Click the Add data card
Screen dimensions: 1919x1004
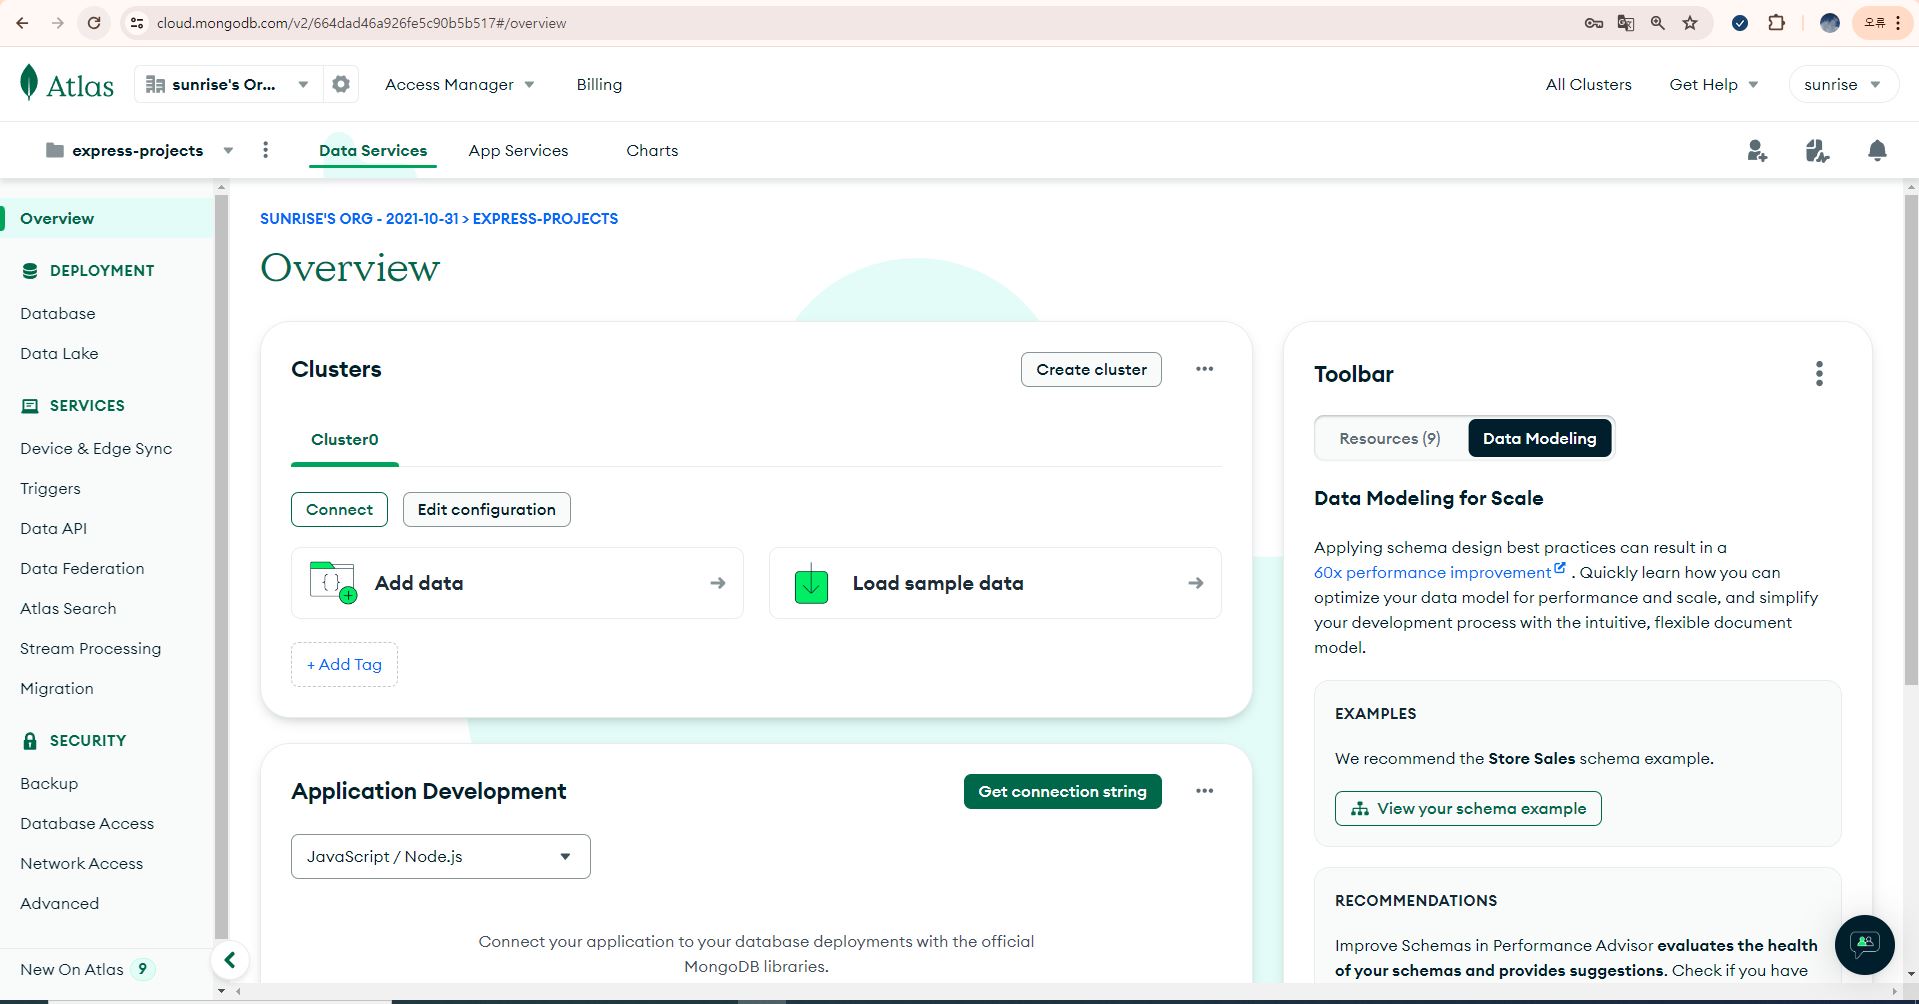(517, 584)
